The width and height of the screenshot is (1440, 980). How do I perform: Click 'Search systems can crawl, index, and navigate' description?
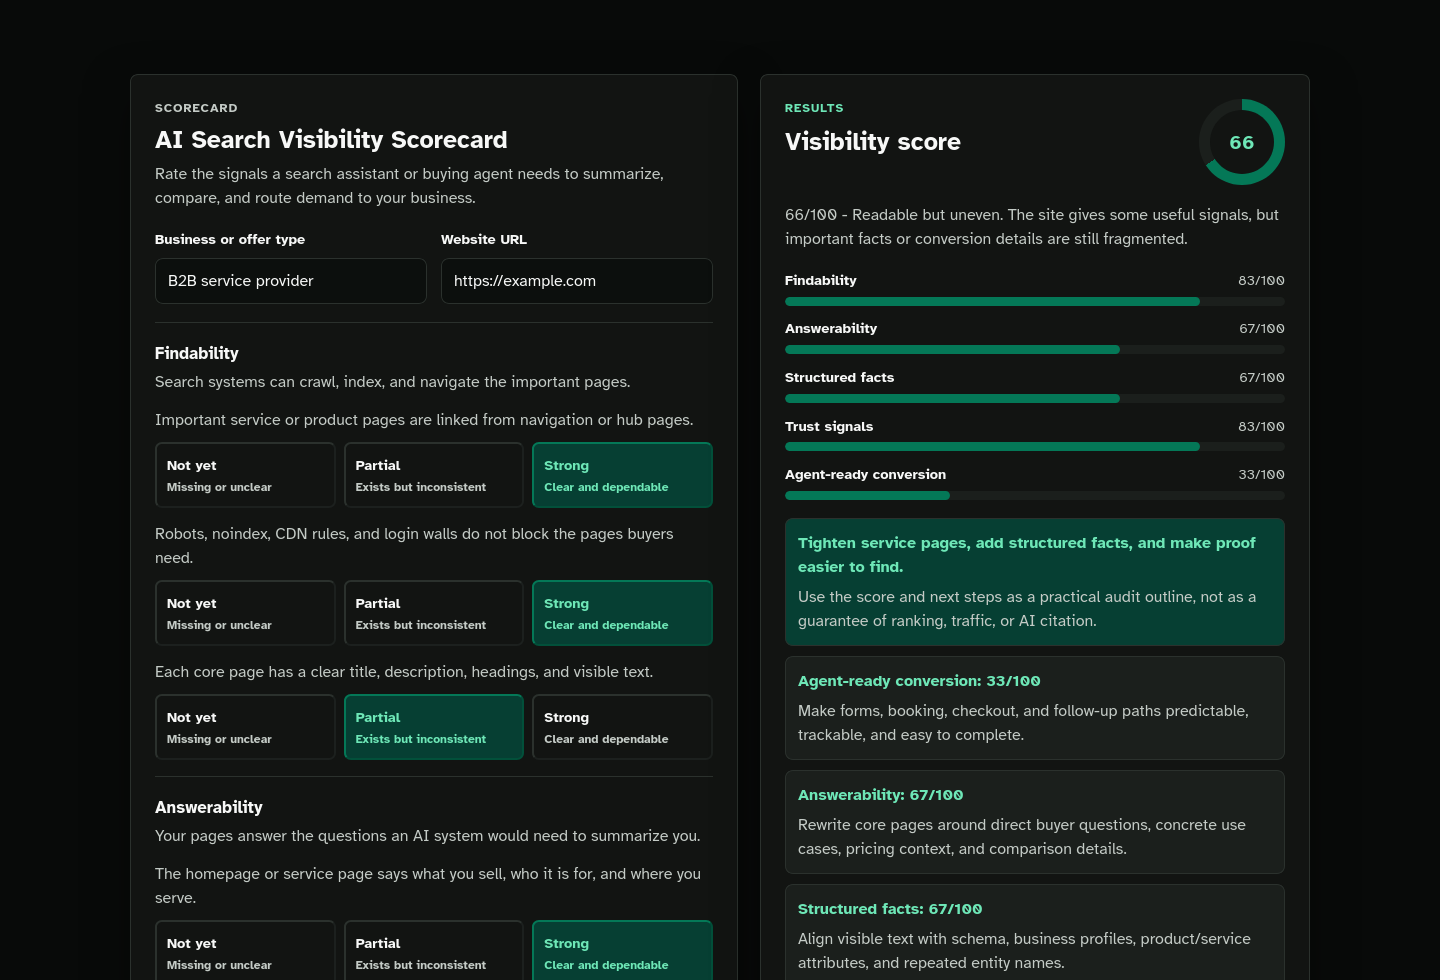(393, 382)
